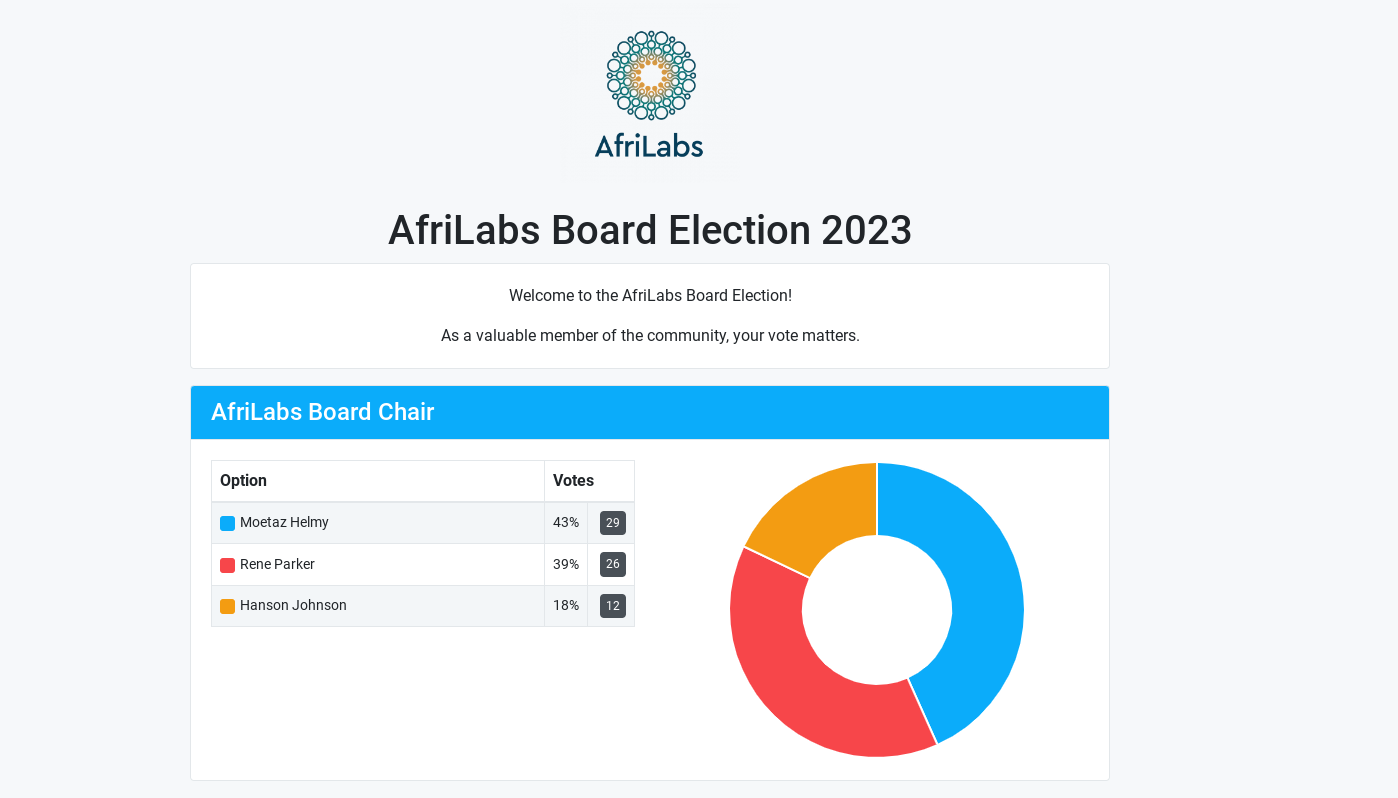The width and height of the screenshot is (1398, 798).
Task: Click the AfriLabs logo image
Action: (x=651, y=94)
